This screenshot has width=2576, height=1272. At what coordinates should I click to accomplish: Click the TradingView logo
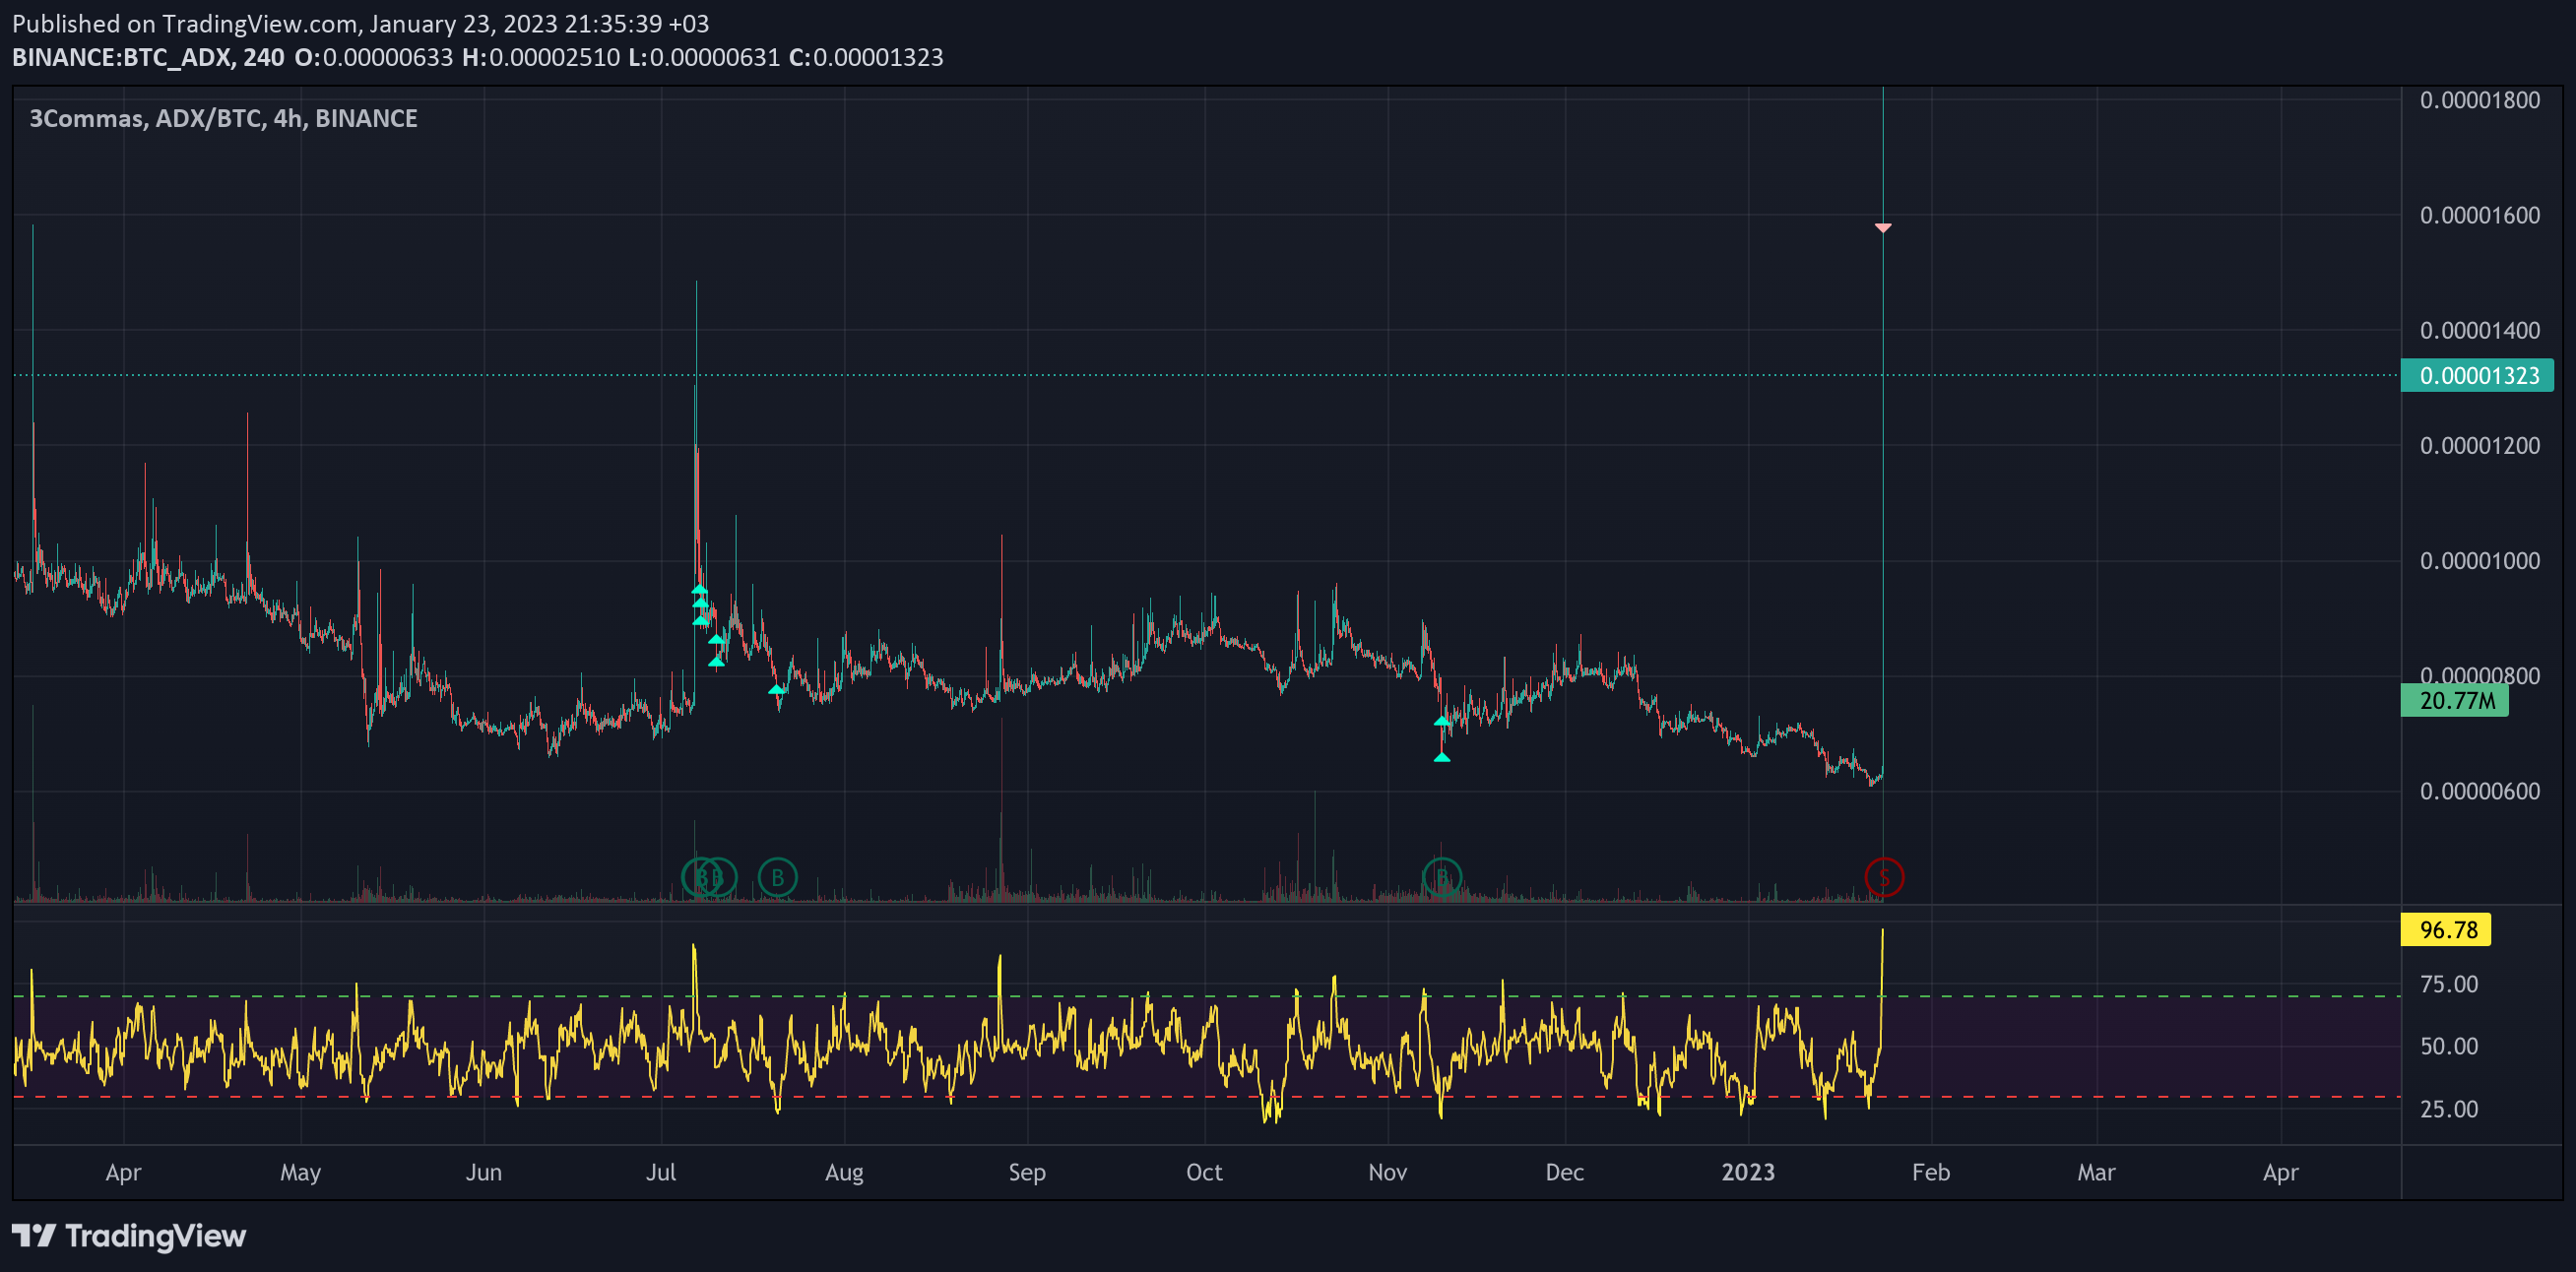pyautogui.click(x=129, y=1236)
